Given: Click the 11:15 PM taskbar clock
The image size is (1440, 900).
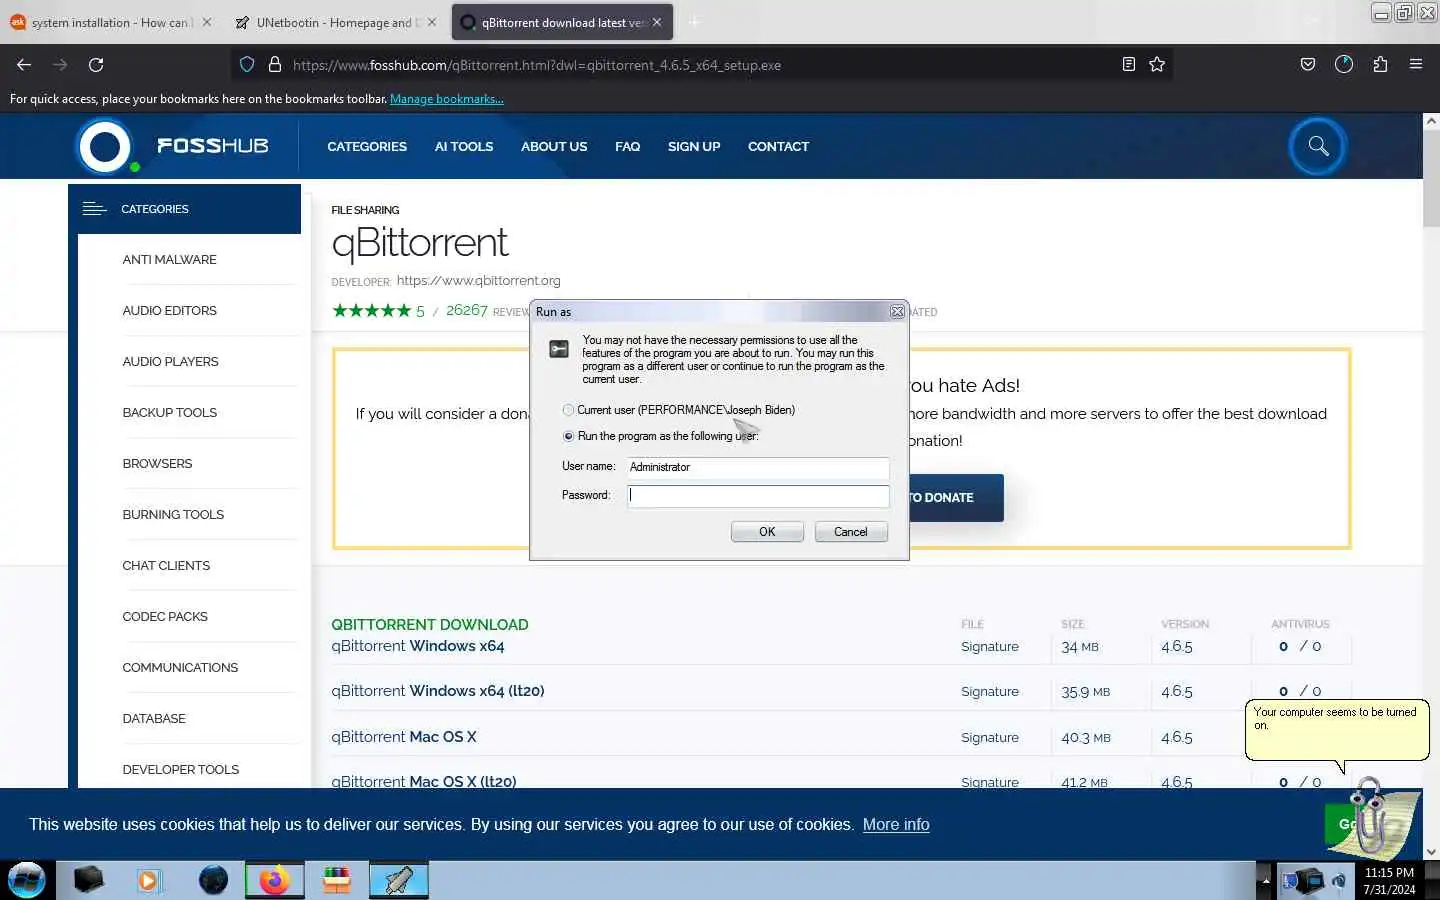Looking at the screenshot, I should (x=1389, y=873).
